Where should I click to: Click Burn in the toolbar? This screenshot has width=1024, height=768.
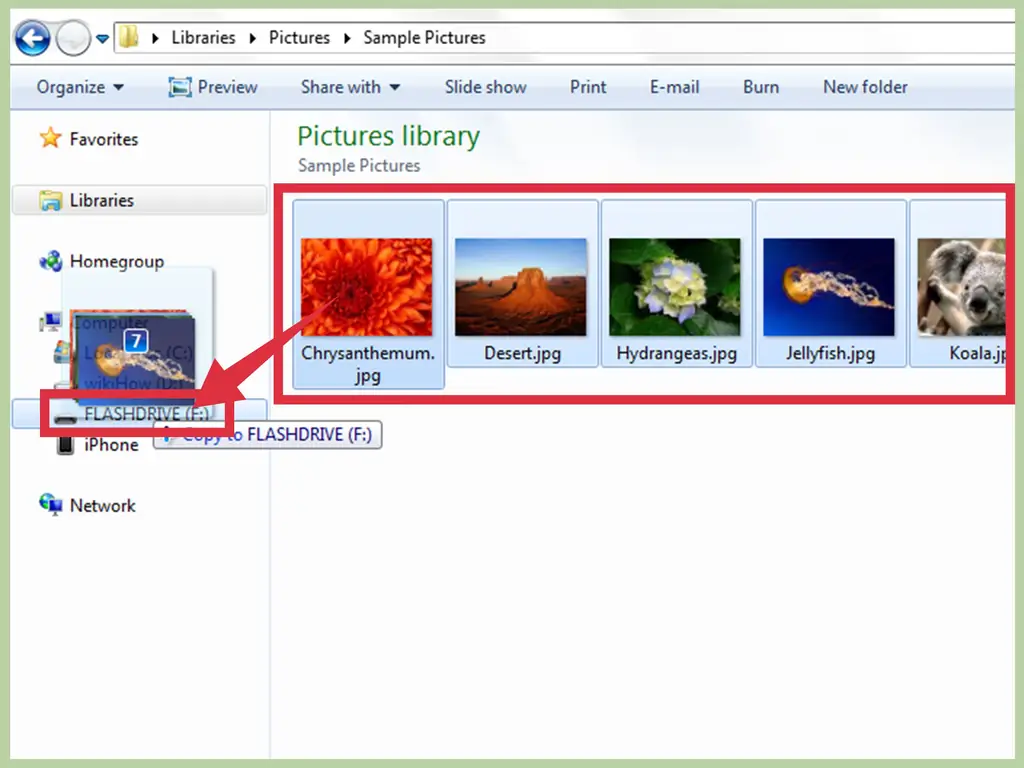pyautogui.click(x=761, y=87)
